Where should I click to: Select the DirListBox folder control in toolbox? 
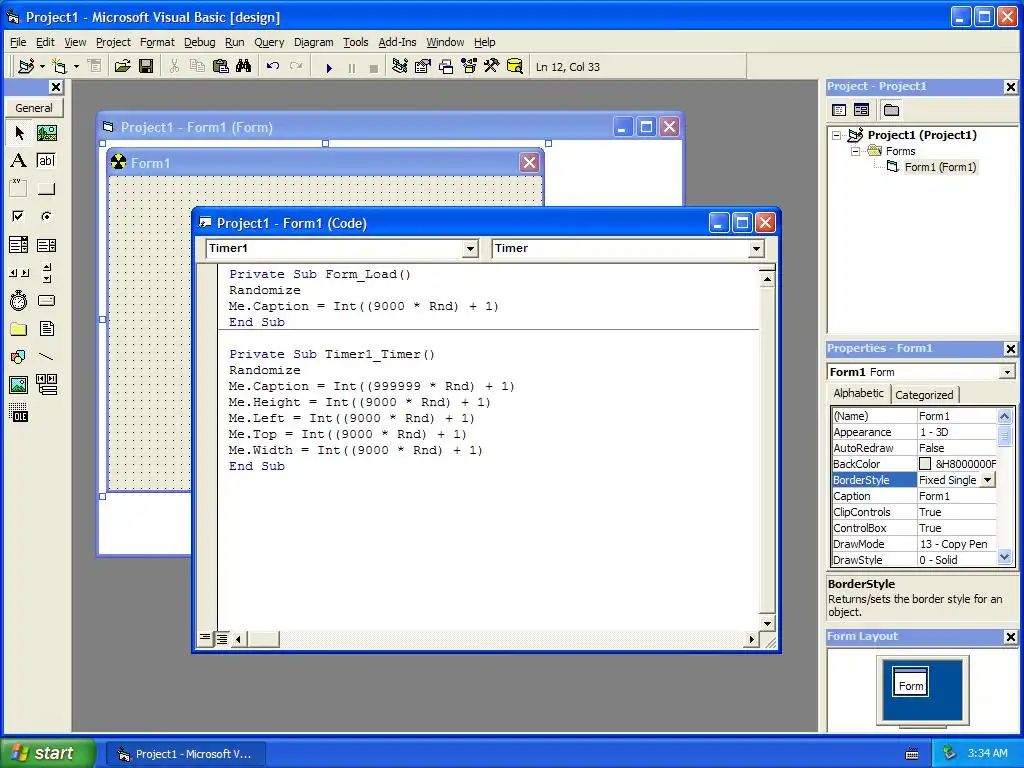[x=19, y=328]
